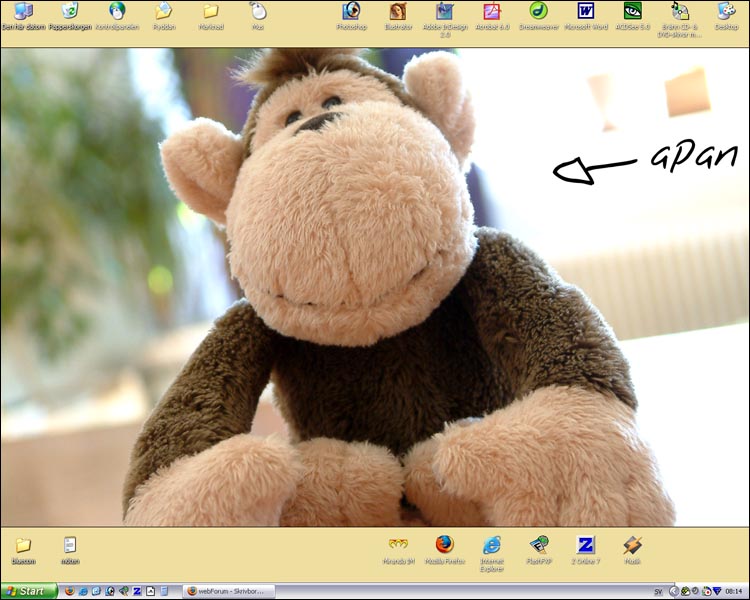This screenshot has width=750, height=600.
Task: Expand hidden system tray icons arrow
Action: pyautogui.click(x=673, y=591)
